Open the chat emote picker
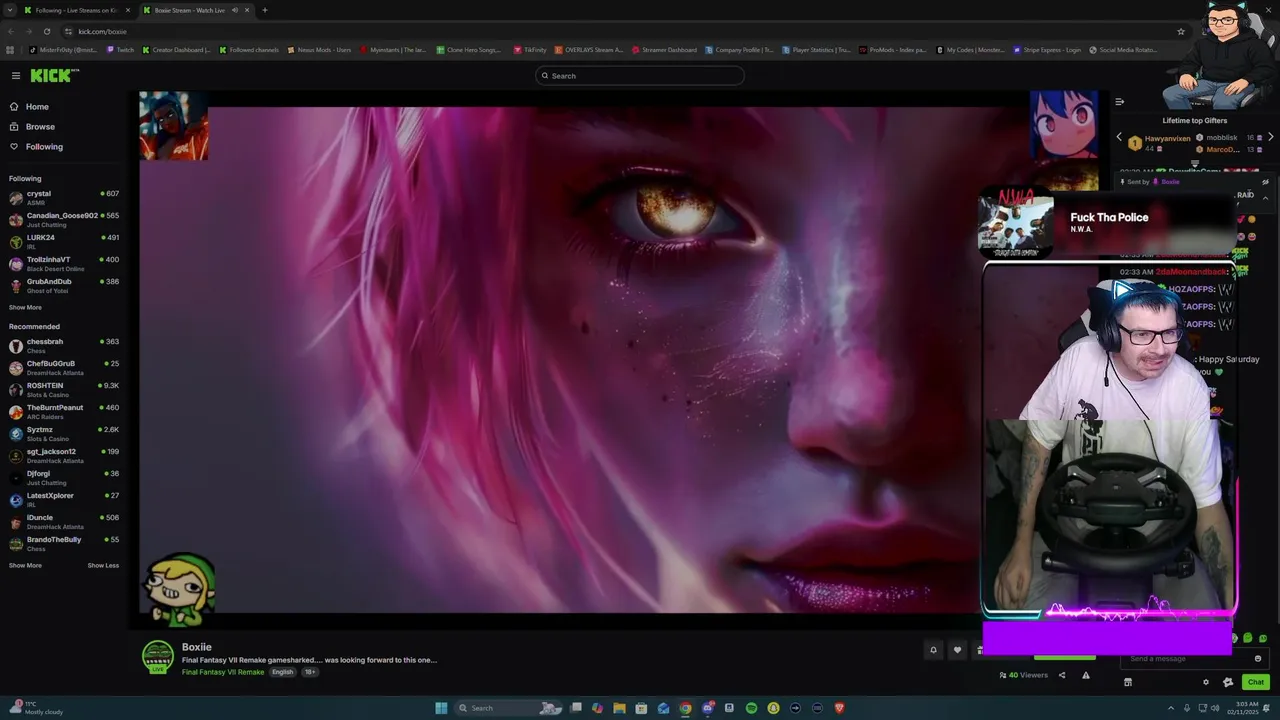Image resolution: width=1280 pixels, height=720 pixels. (x=1258, y=659)
